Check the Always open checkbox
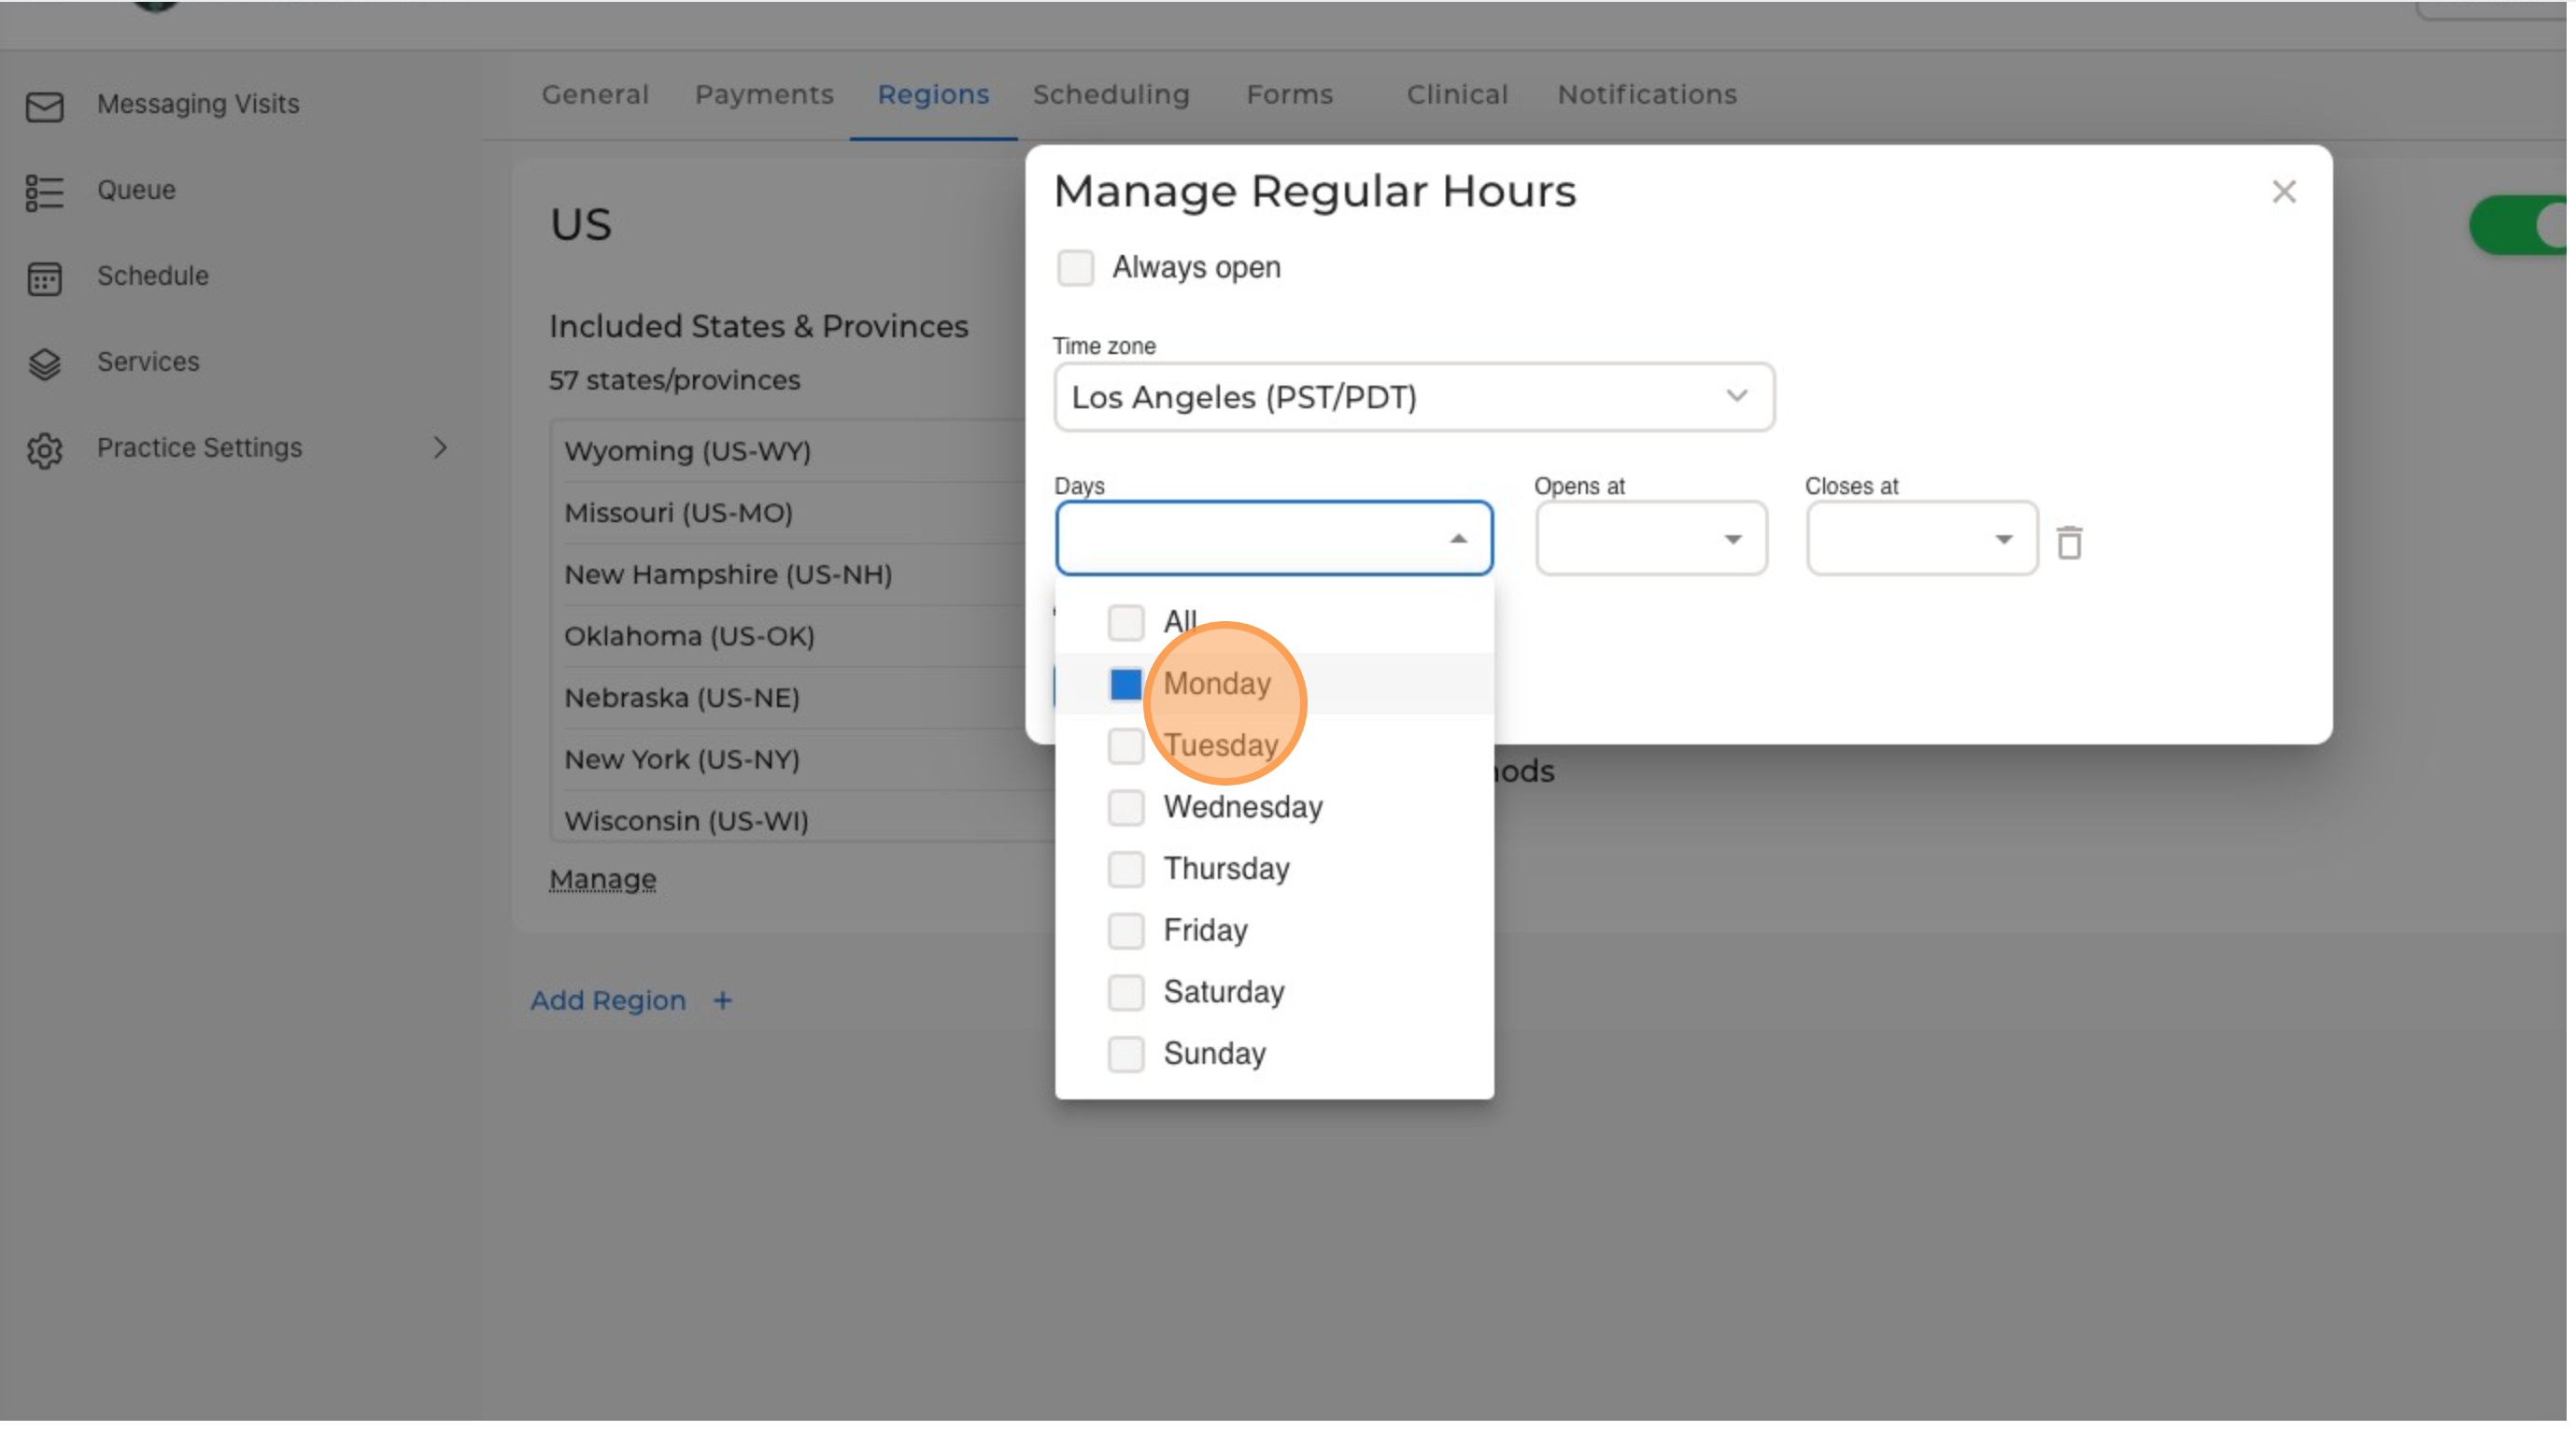The image size is (2576, 1431). click(1075, 267)
